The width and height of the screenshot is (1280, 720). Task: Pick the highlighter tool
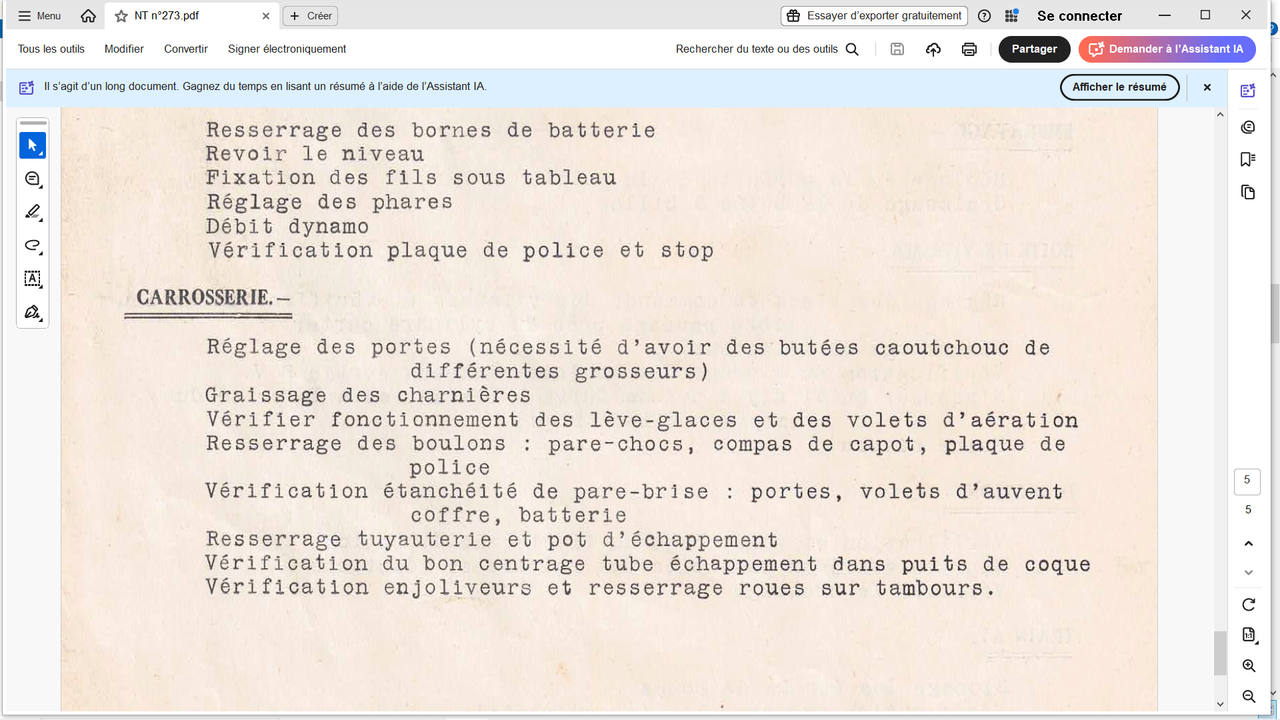pos(33,212)
